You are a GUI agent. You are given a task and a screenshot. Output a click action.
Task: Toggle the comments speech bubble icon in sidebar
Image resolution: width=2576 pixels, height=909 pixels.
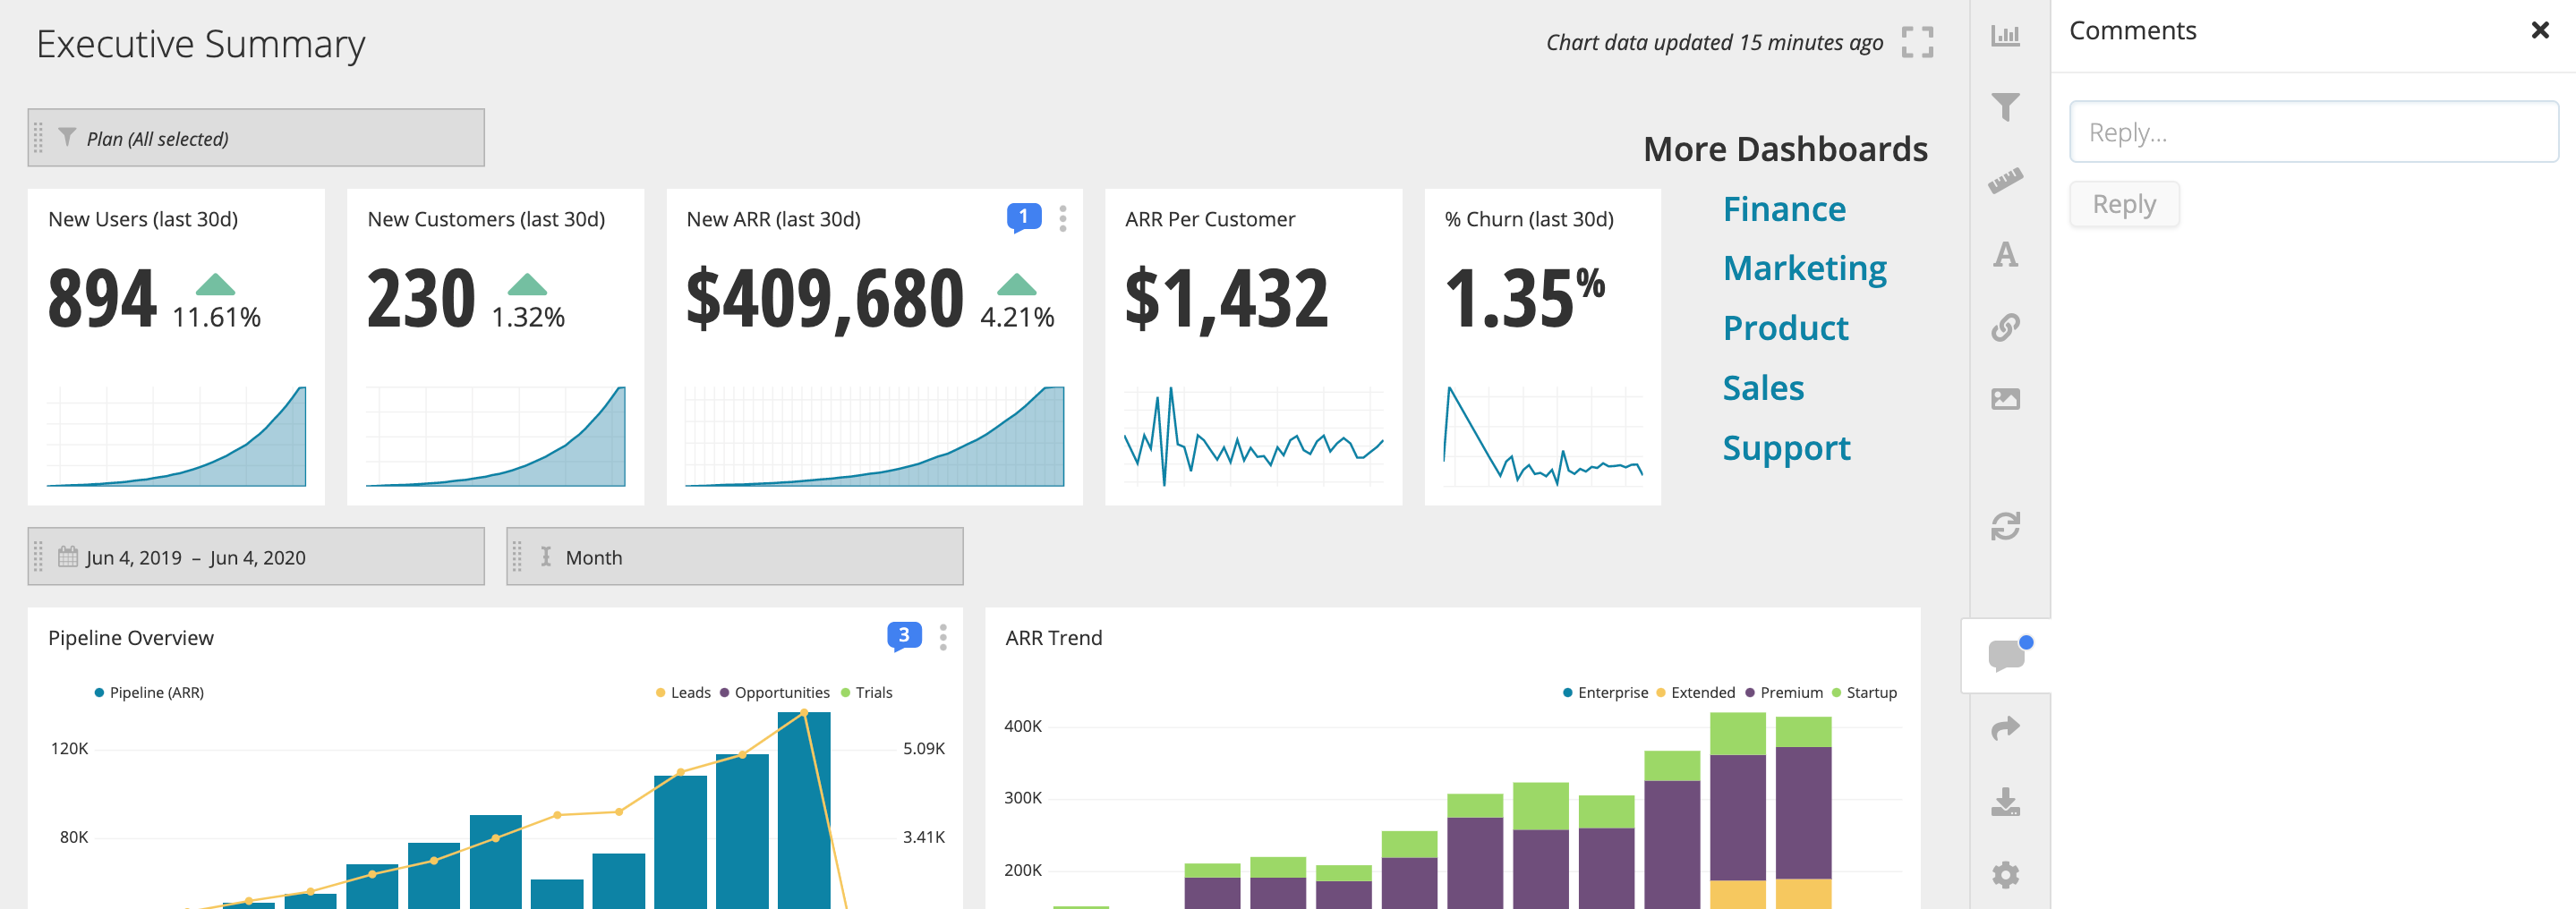(2008, 655)
